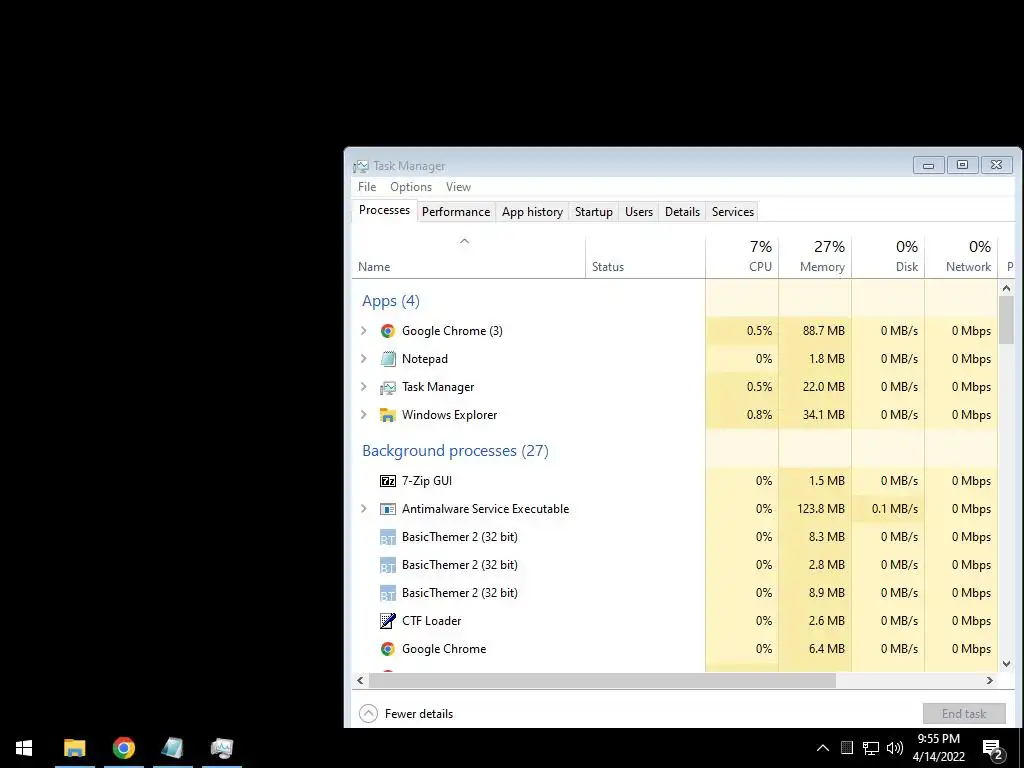The image size is (1024, 768).
Task: Open the View menu
Action: tap(458, 187)
